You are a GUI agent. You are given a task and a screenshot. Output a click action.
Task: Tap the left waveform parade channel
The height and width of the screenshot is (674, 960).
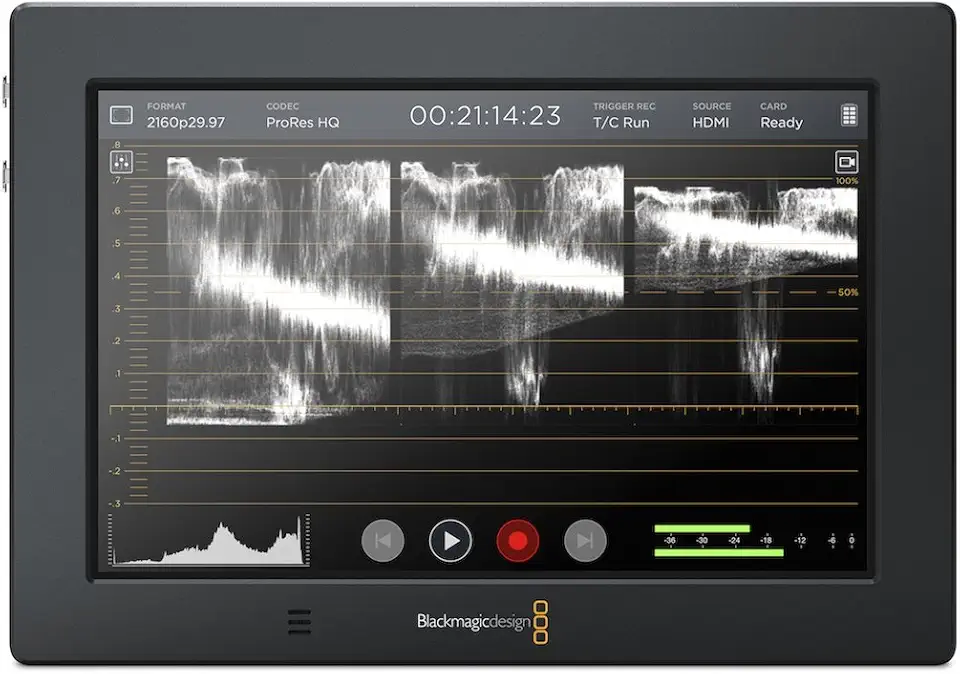(279, 291)
